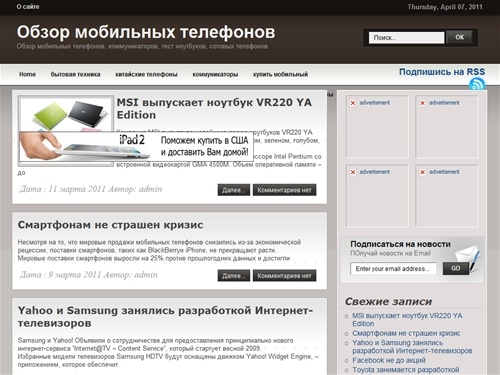Click 'Далее...' under the smartphones crisis article
This screenshot has width=500, height=375.
234,276
